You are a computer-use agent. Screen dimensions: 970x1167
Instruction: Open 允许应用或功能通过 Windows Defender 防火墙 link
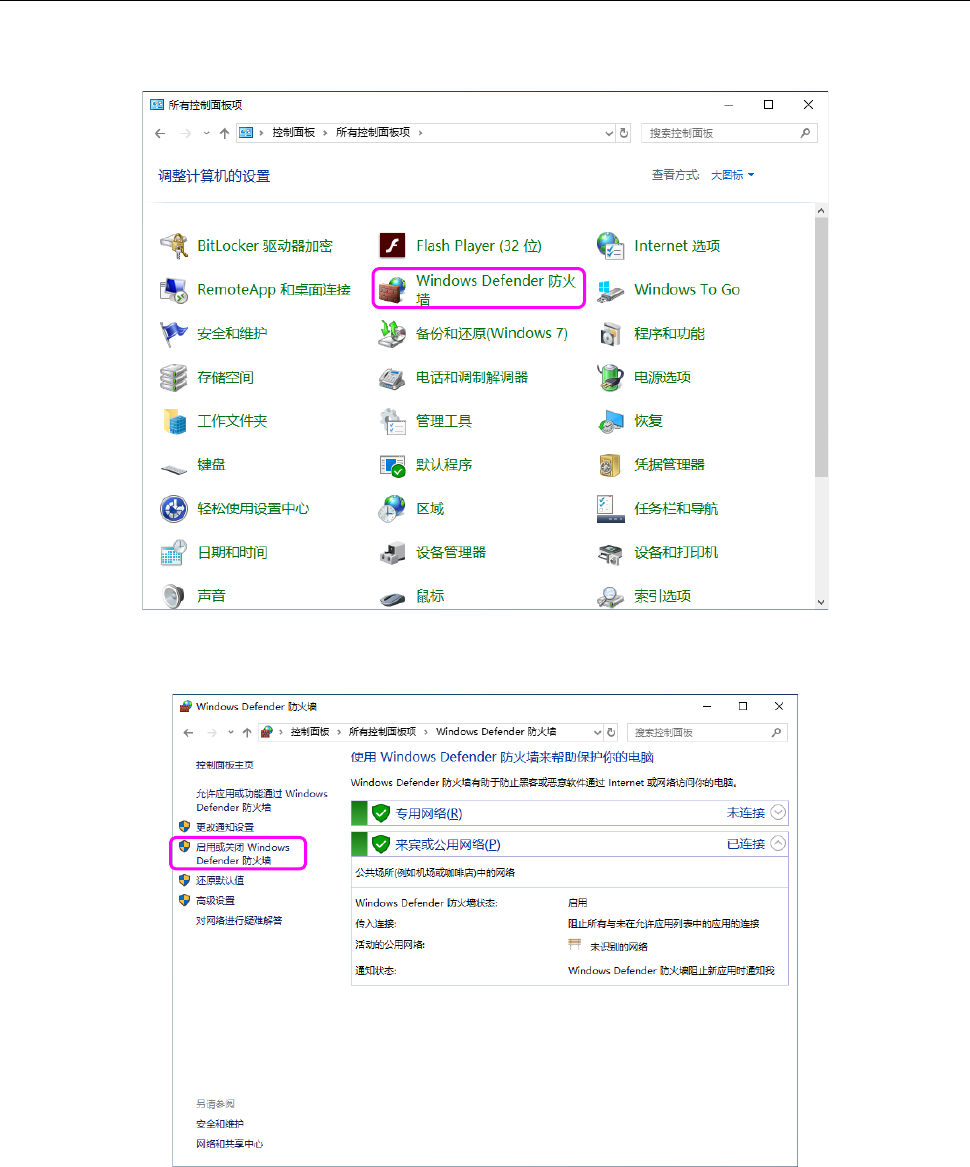tap(261, 800)
